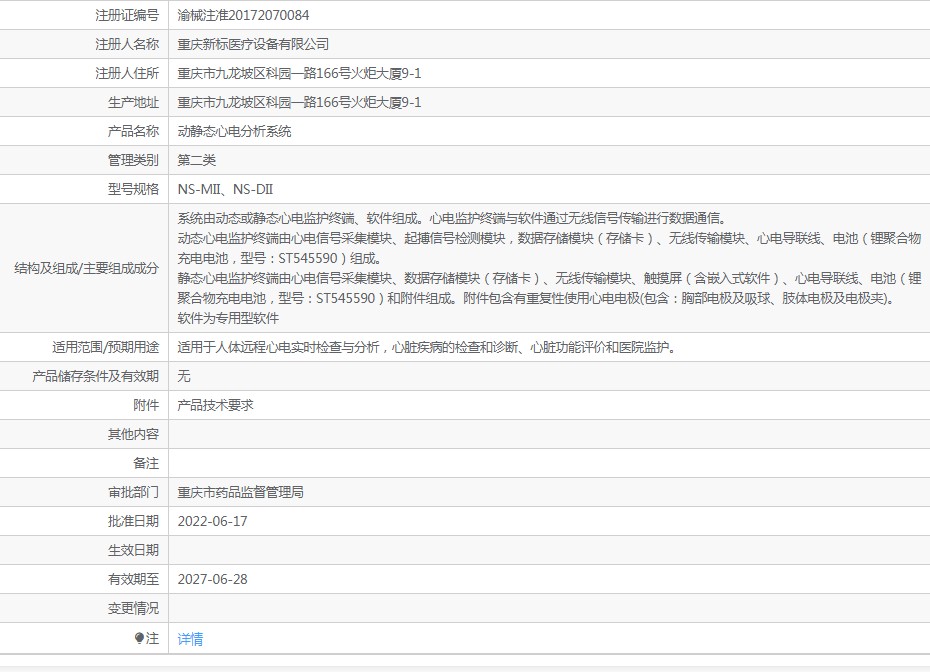Click management category value 第二类
930x672 pixels.
[196, 160]
